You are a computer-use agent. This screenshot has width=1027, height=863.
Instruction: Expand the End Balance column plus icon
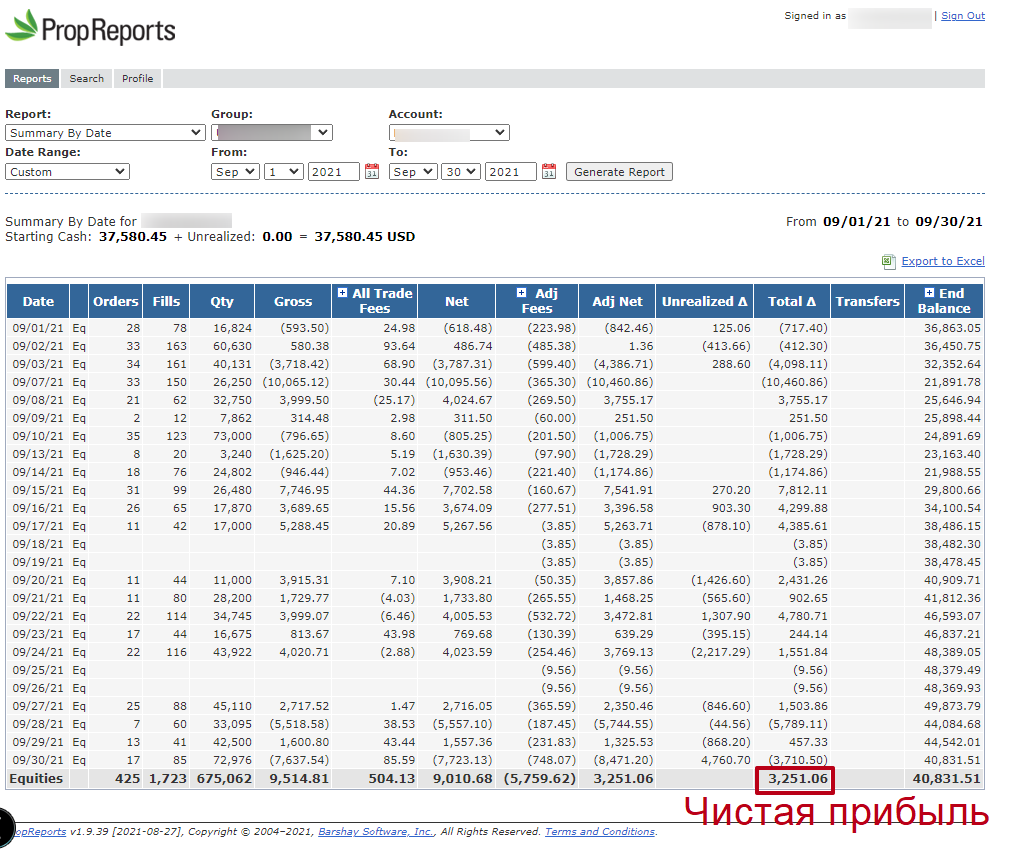(x=930, y=293)
